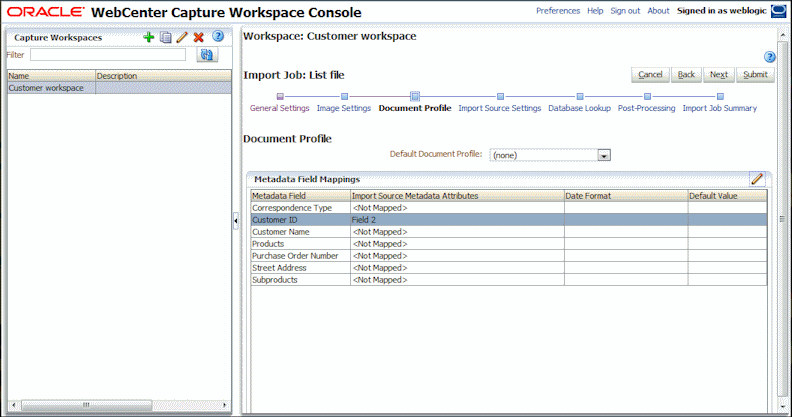
Task: Click the Metadata Field column header
Action: pos(301,196)
